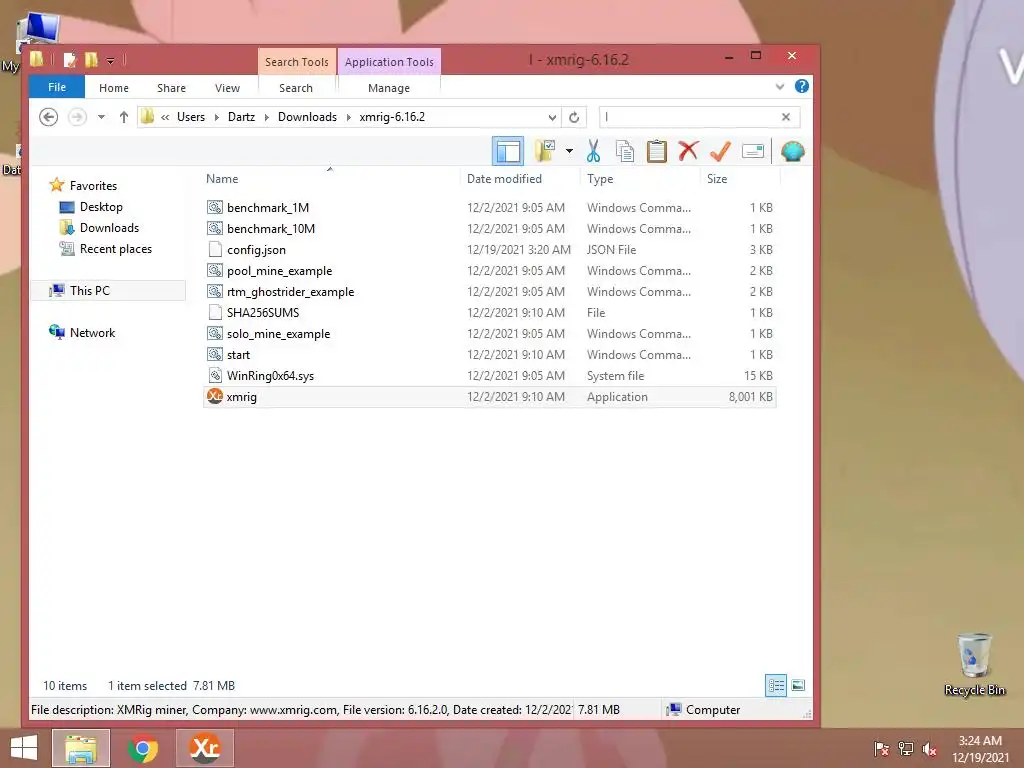Screen dimensions: 1024x768
Task: Click Downloads in the address breadcrumb
Action: tap(307, 117)
